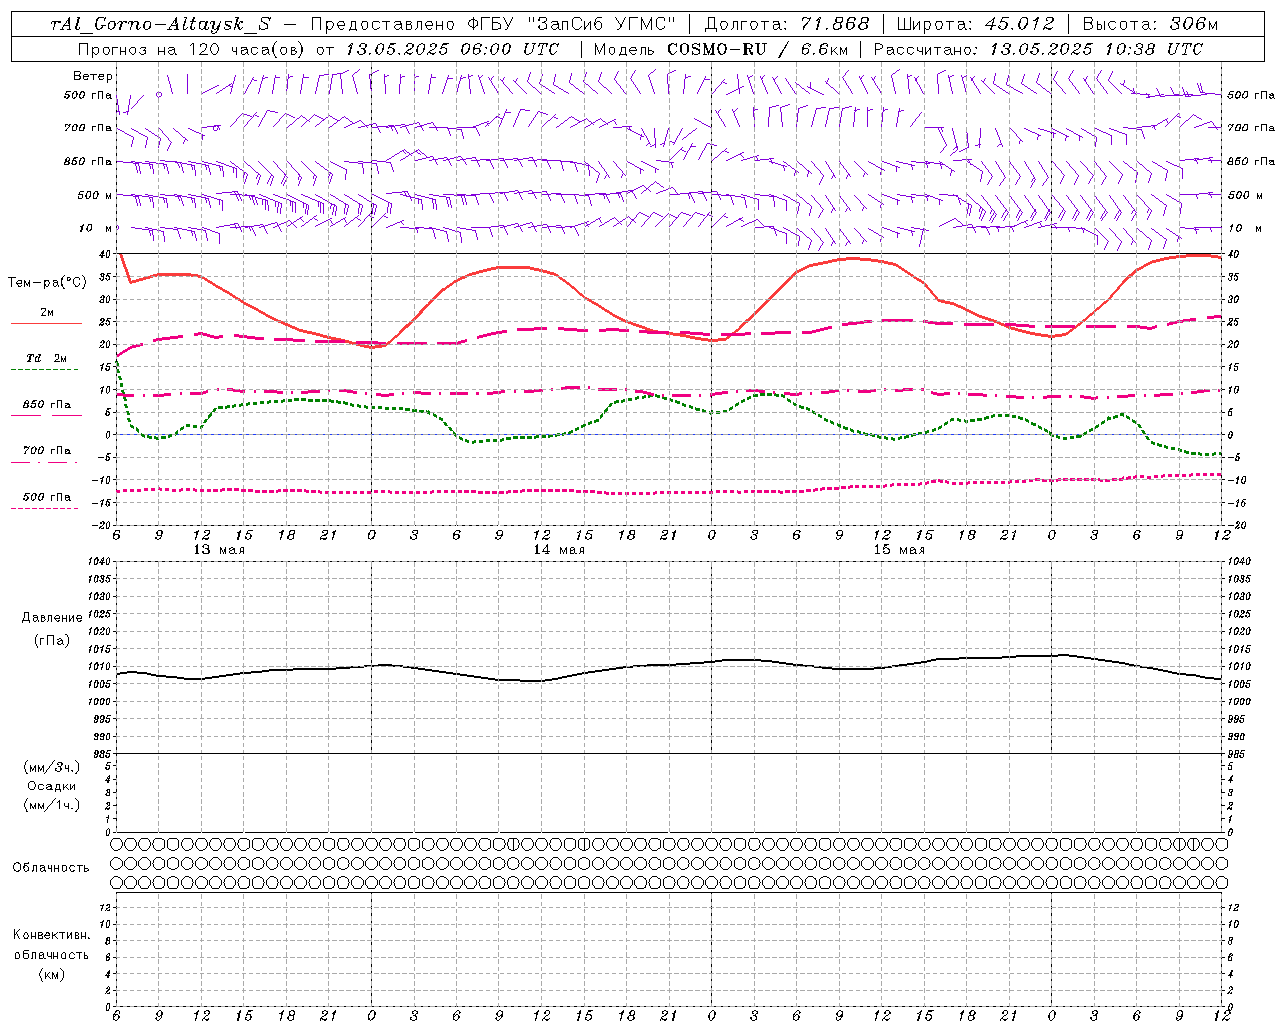Image resolution: width=1280 pixels, height=1024 pixels.
Task: Click the (гПа) unit label under Давление
Action: [x=52, y=640]
